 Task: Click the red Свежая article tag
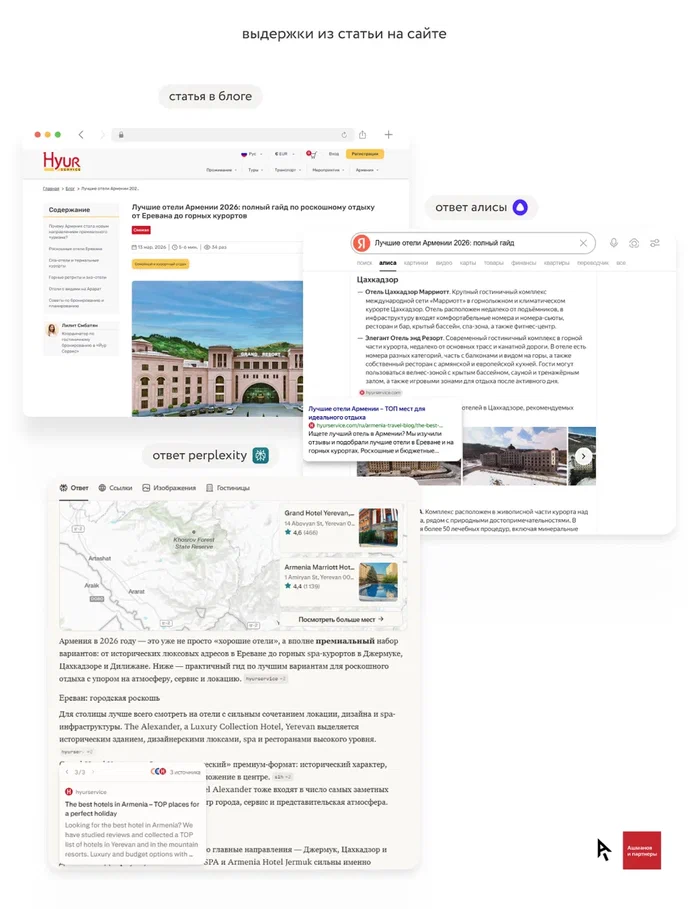coord(141,230)
